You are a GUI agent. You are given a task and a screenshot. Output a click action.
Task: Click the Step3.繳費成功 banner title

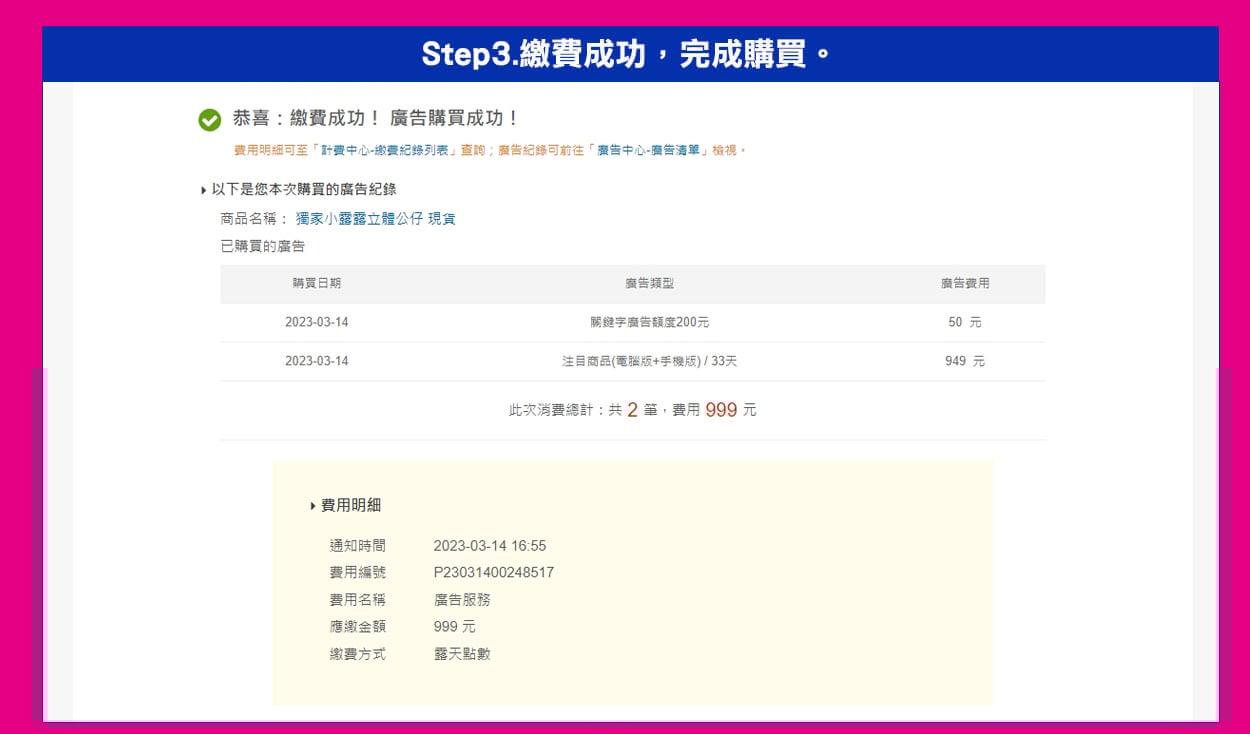coord(625,54)
